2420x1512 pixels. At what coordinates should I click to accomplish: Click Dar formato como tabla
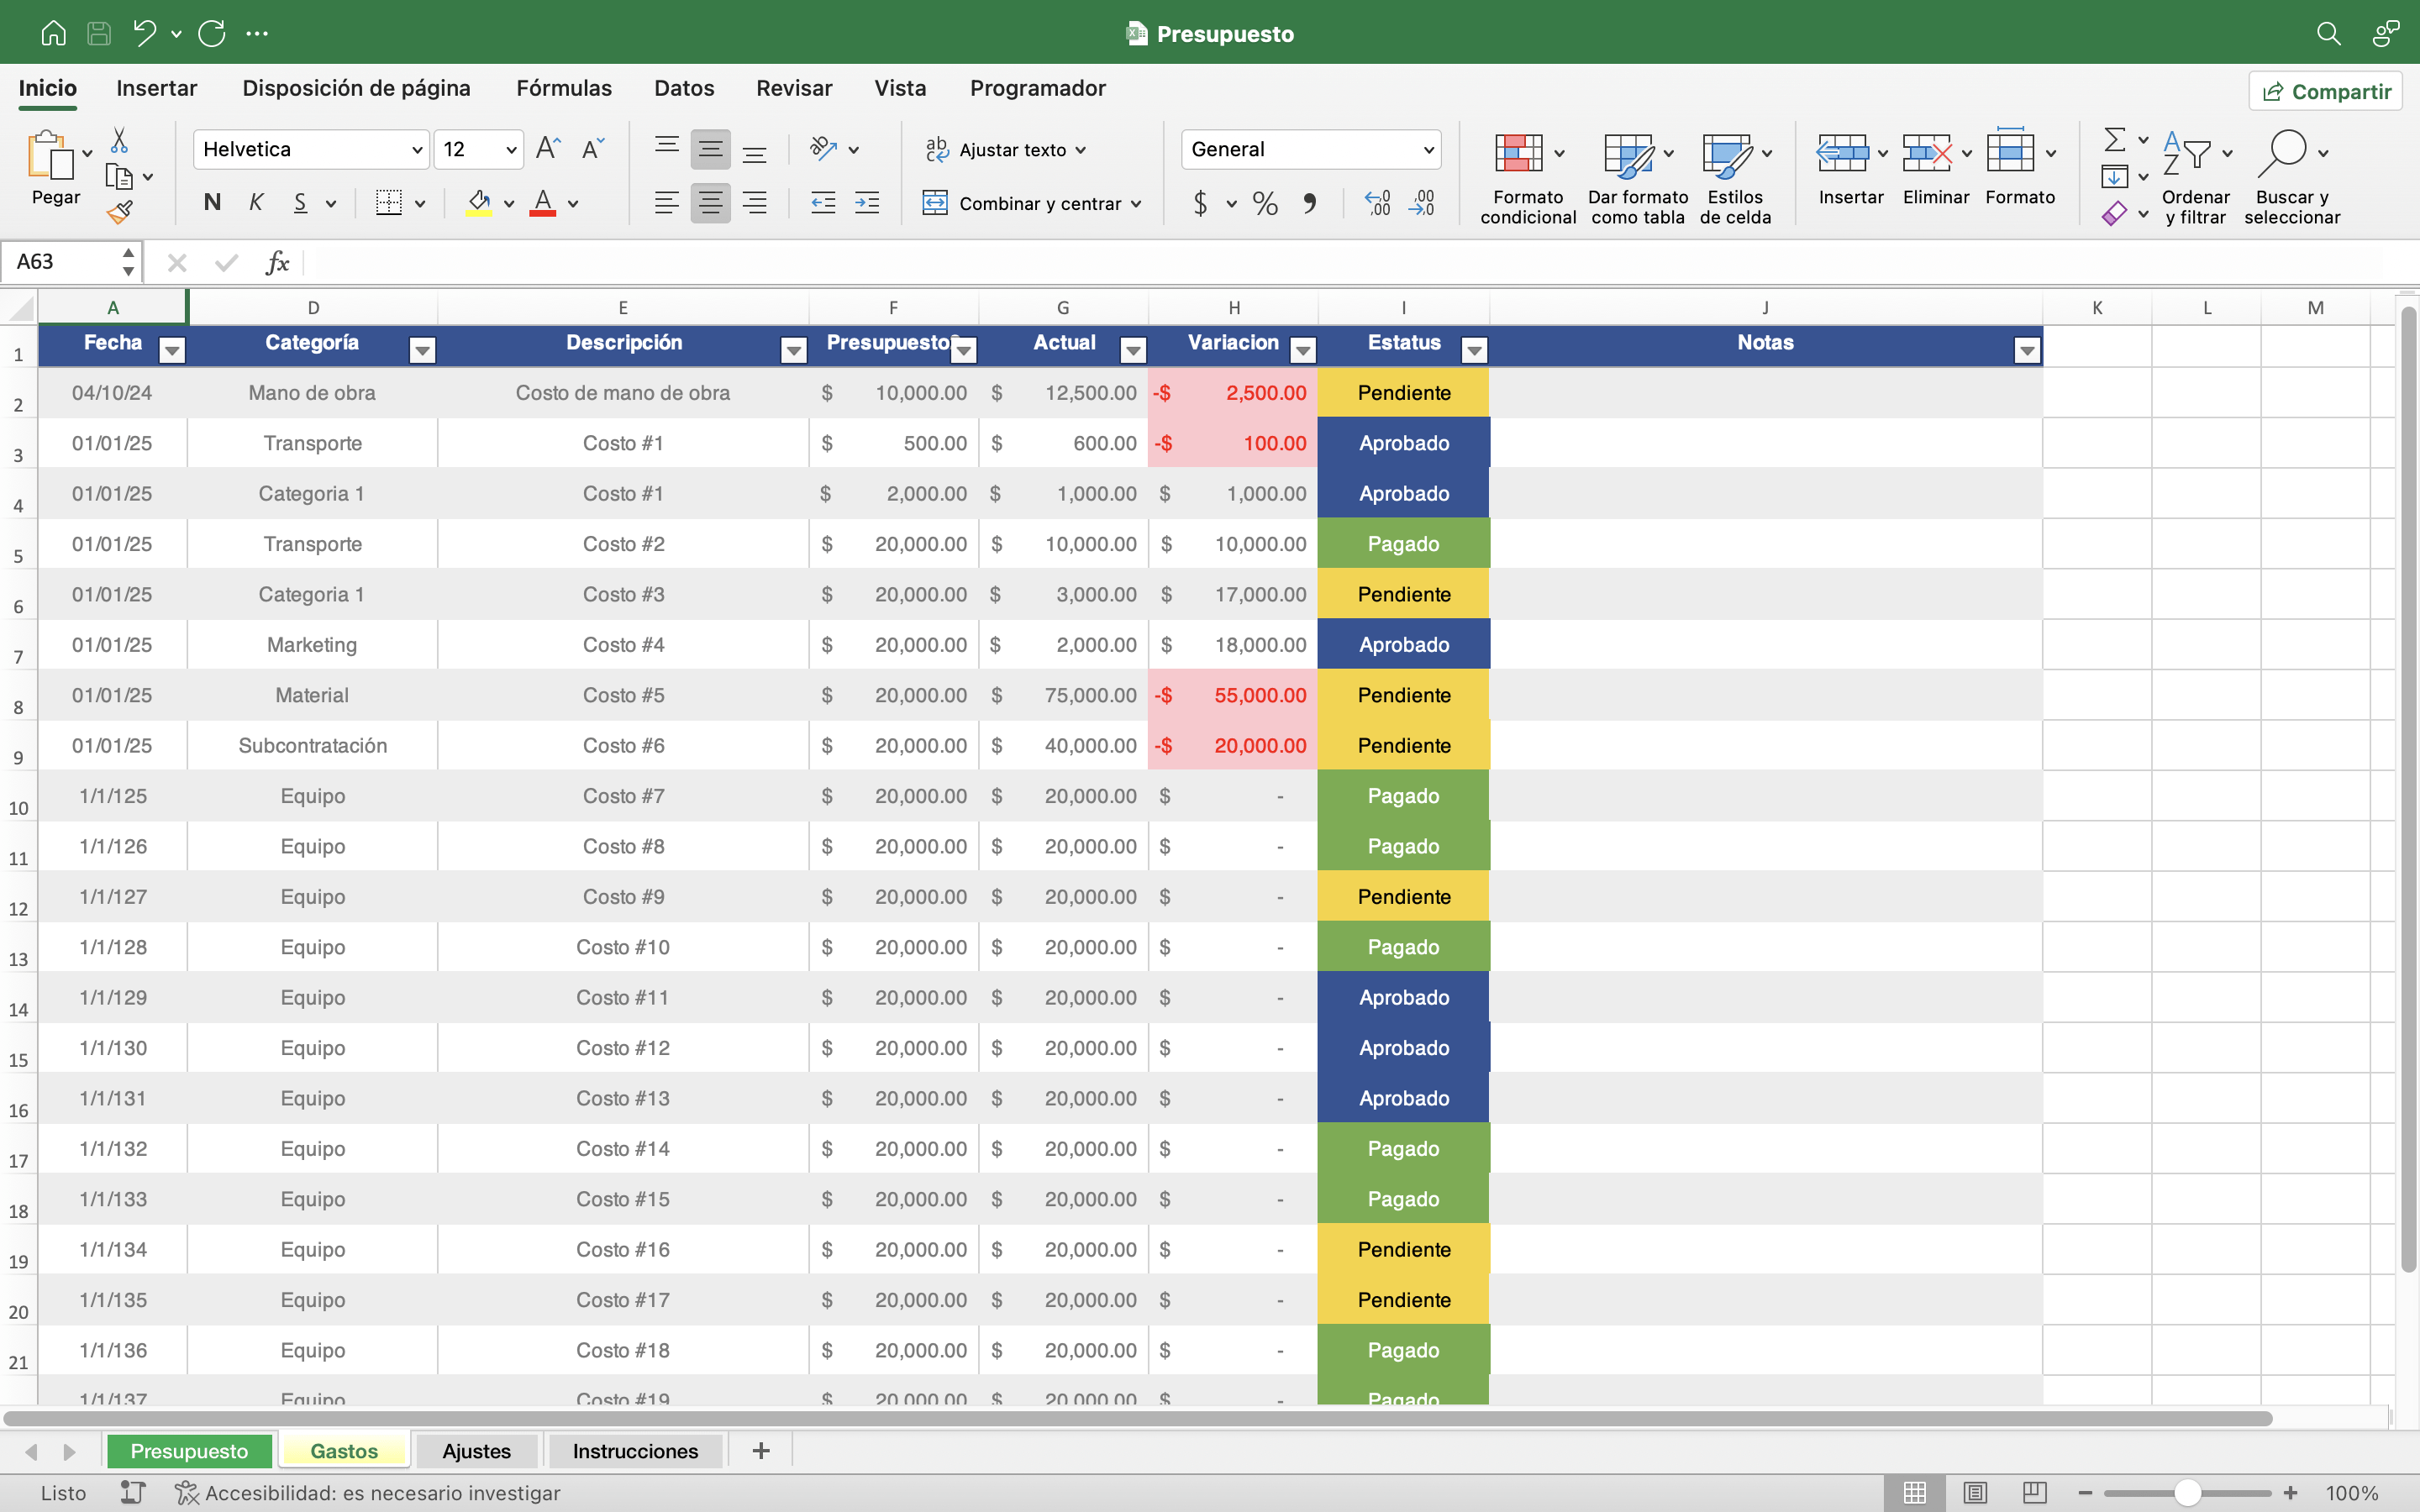(1637, 178)
